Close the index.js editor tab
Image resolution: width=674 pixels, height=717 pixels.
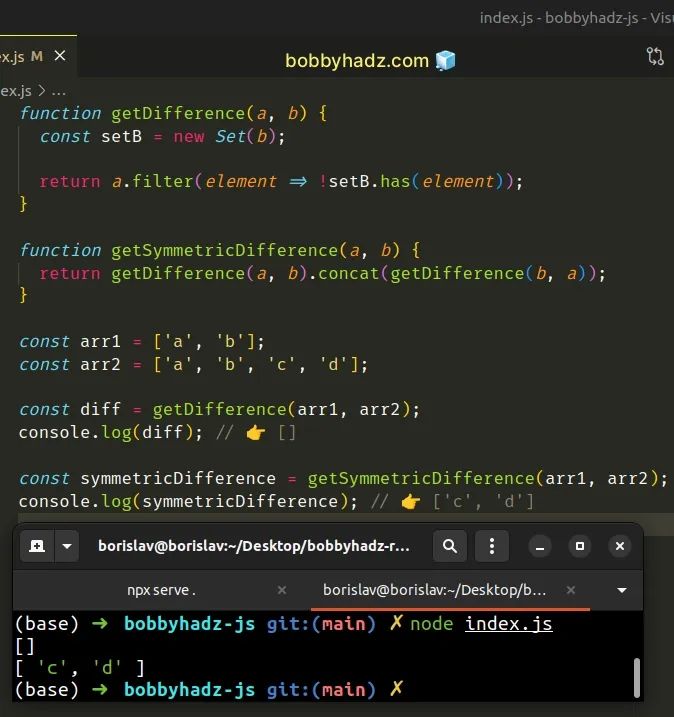tap(60, 56)
